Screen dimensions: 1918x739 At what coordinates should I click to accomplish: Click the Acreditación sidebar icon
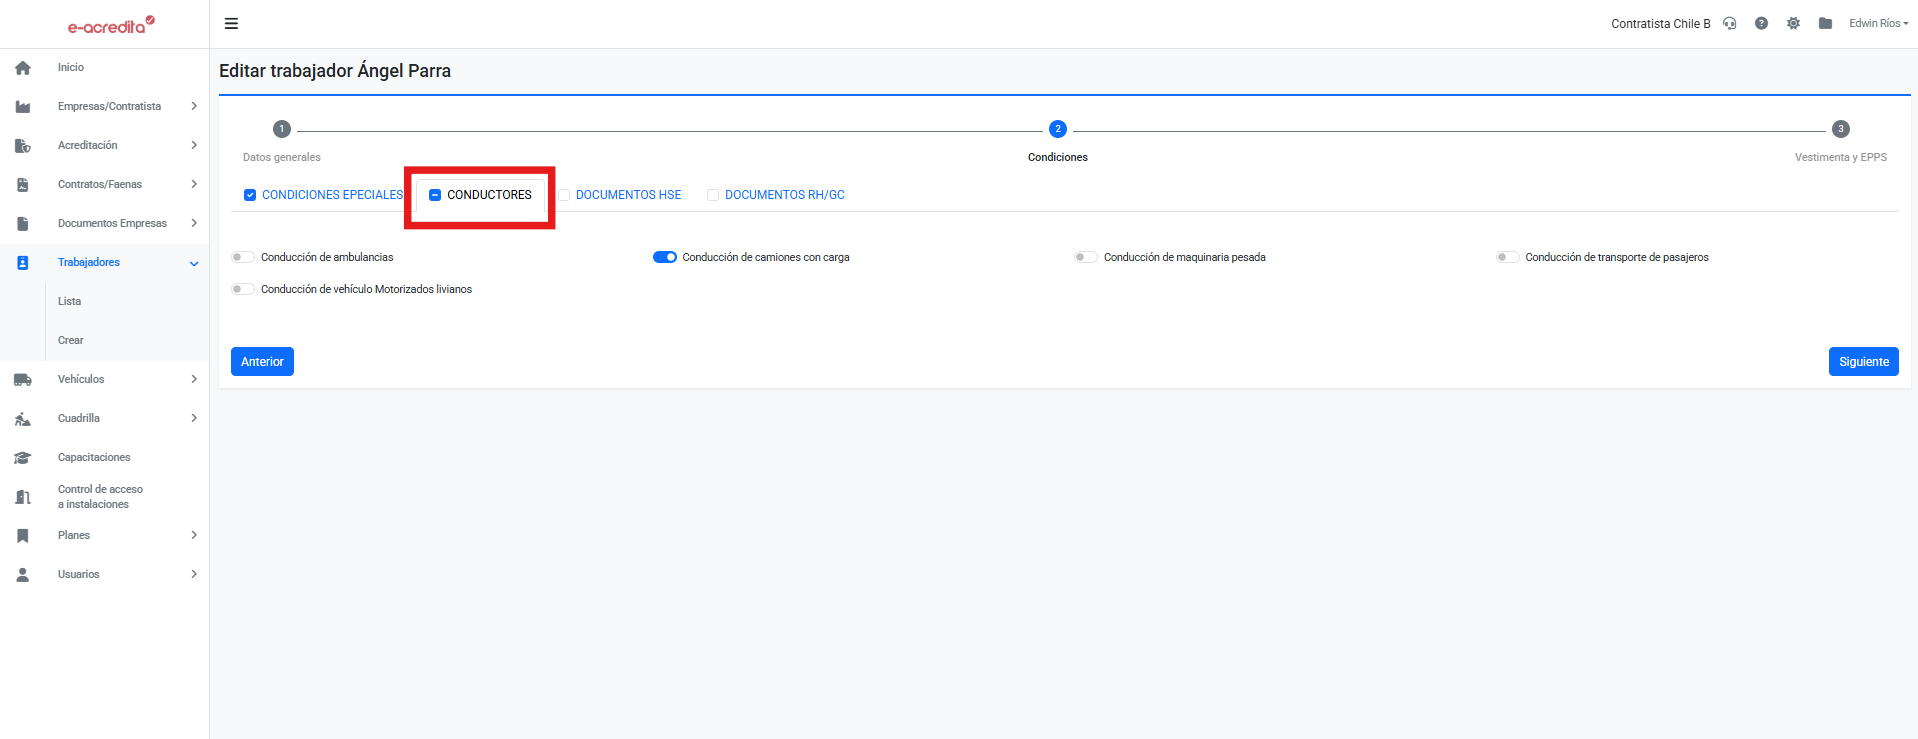pos(23,146)
